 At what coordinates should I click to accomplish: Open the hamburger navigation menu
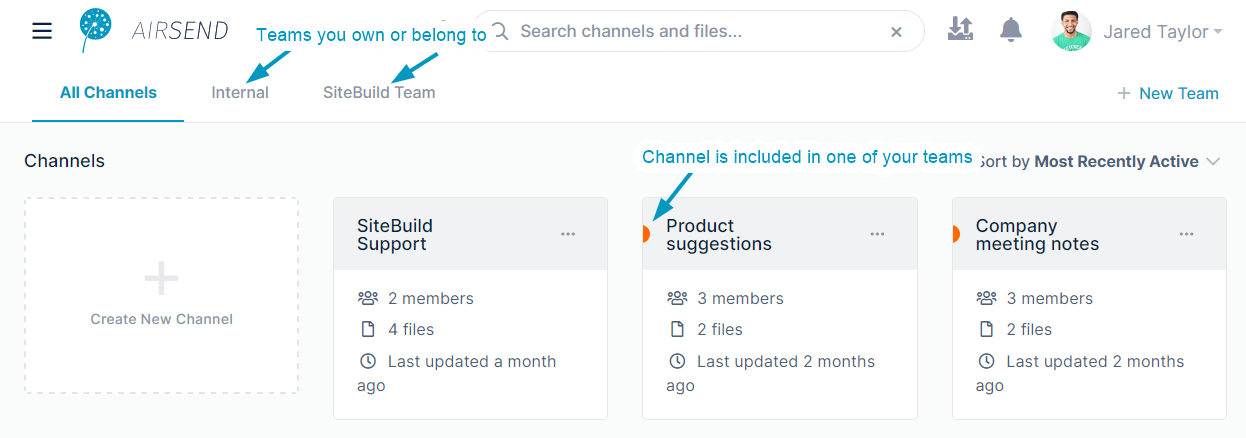[x=42, y=31]
